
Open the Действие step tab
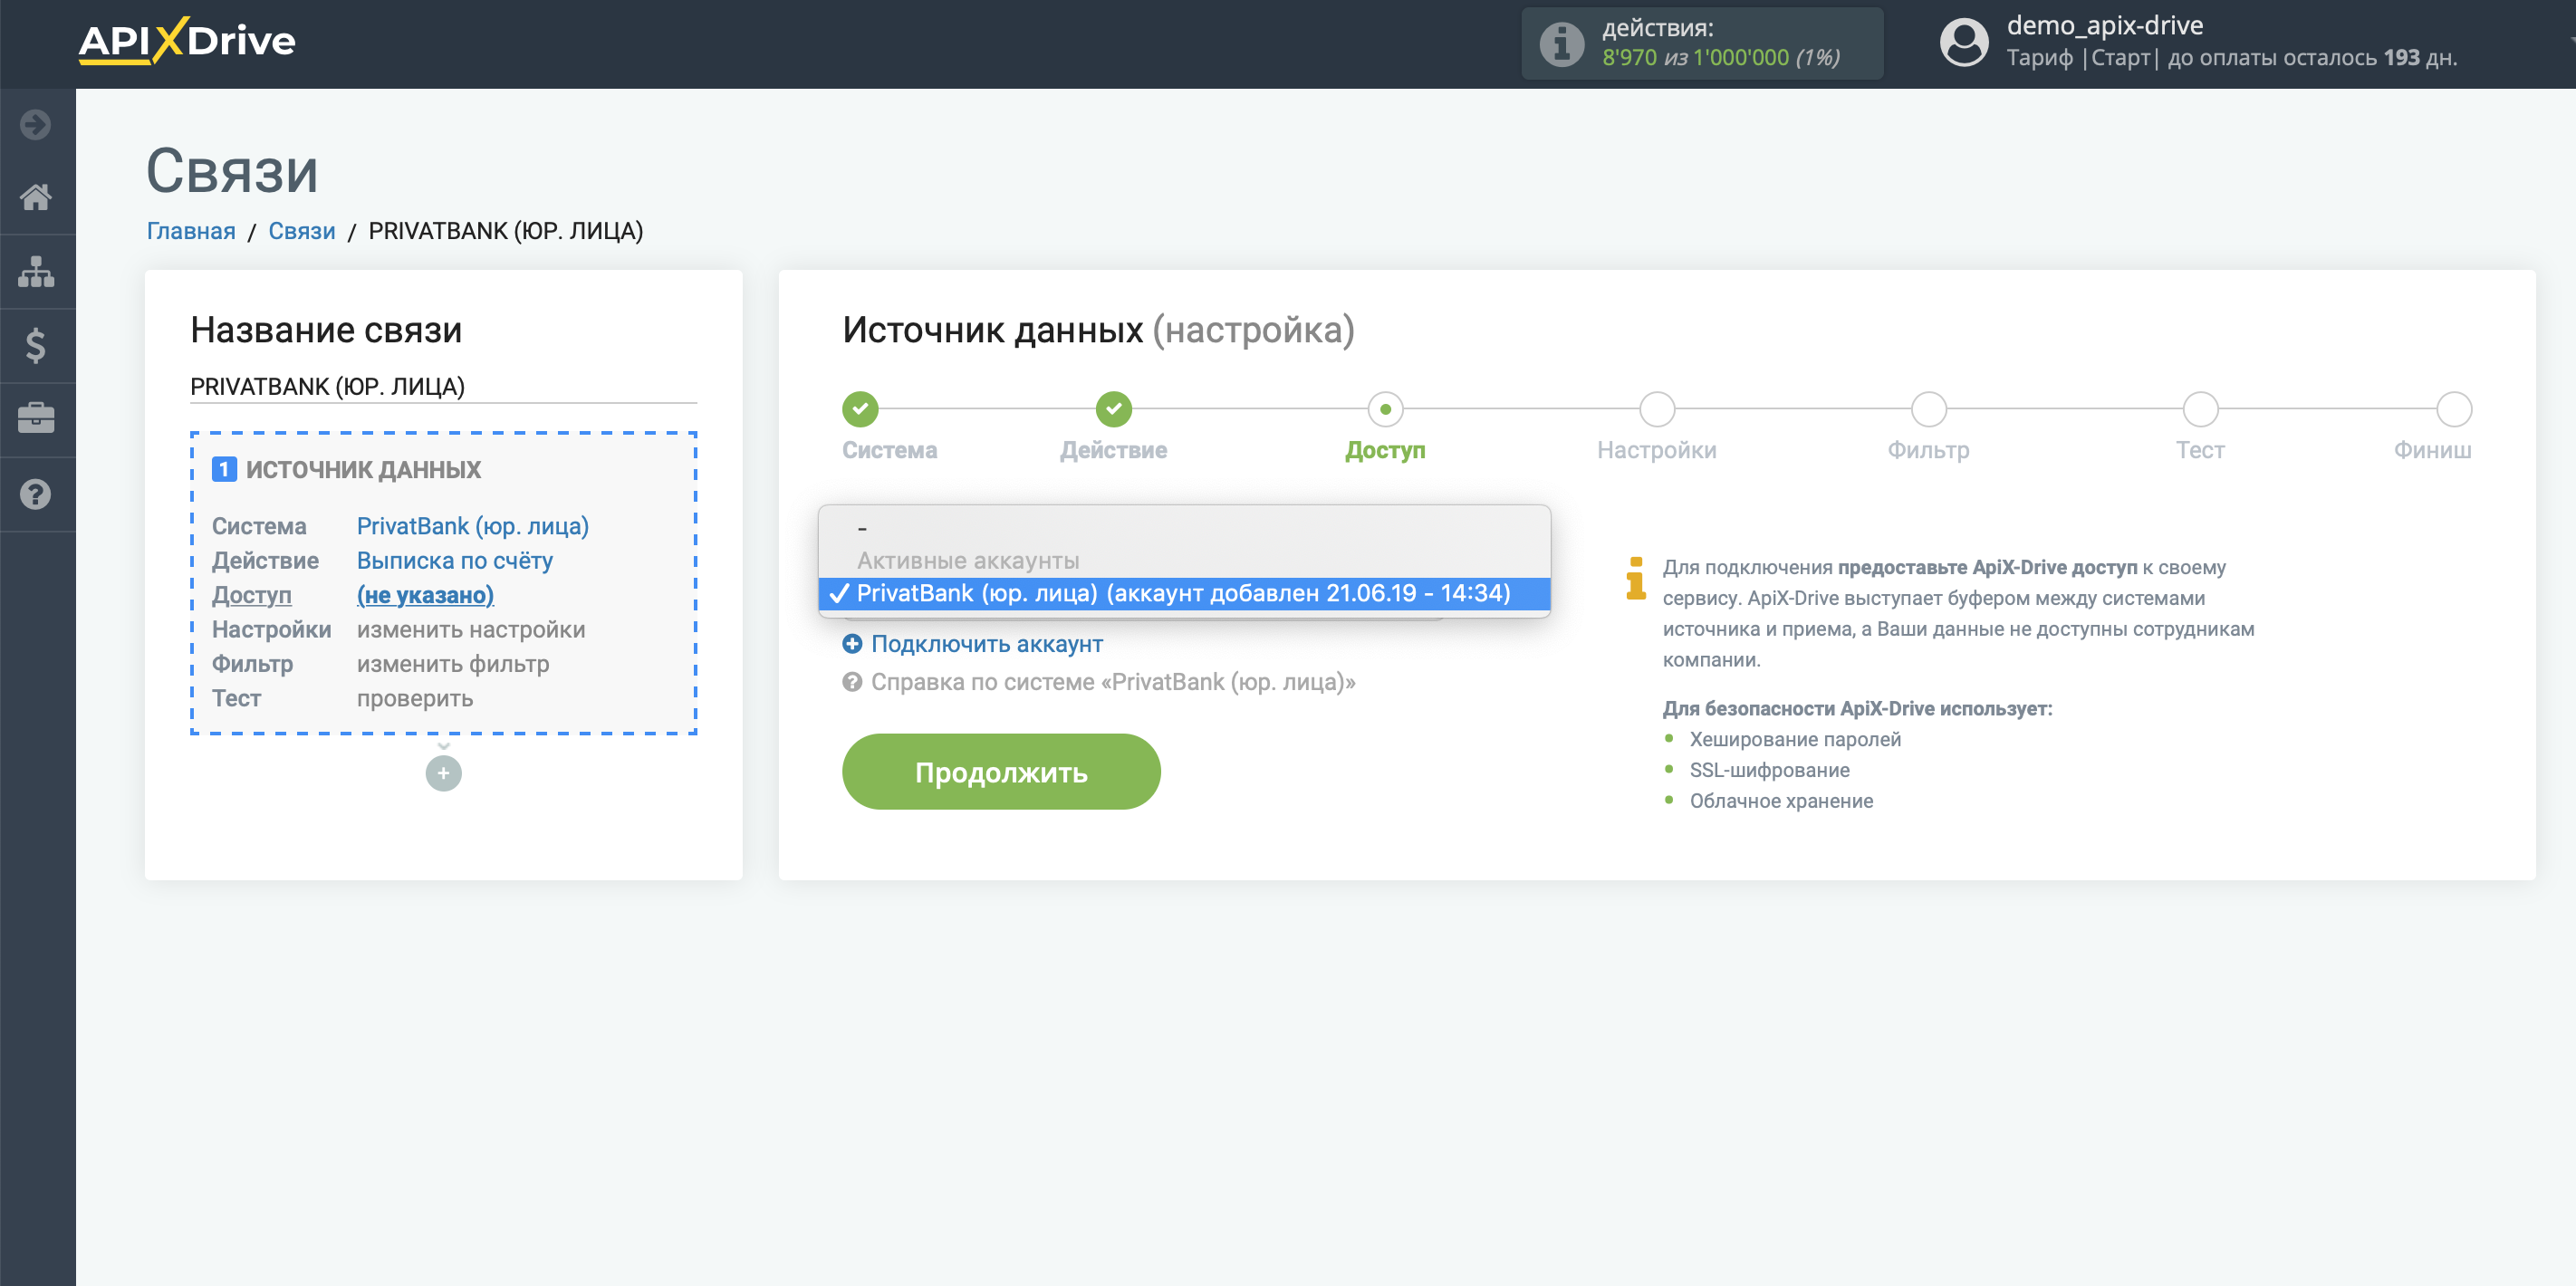pos(1113,450)
